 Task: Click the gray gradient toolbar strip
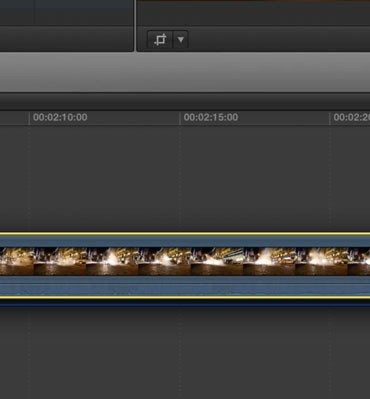(x=185, y=72)
